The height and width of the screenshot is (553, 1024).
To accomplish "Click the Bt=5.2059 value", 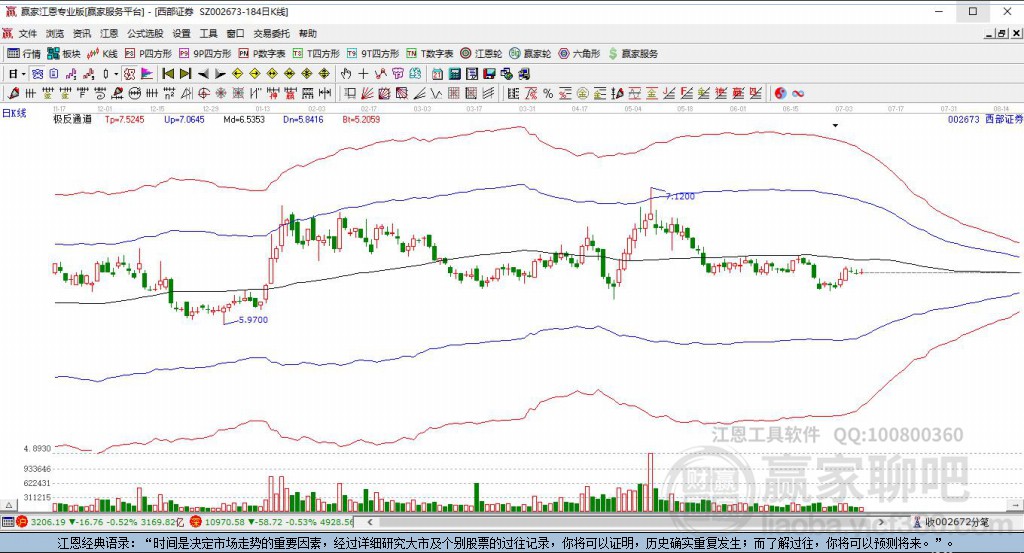I will 361,119.
